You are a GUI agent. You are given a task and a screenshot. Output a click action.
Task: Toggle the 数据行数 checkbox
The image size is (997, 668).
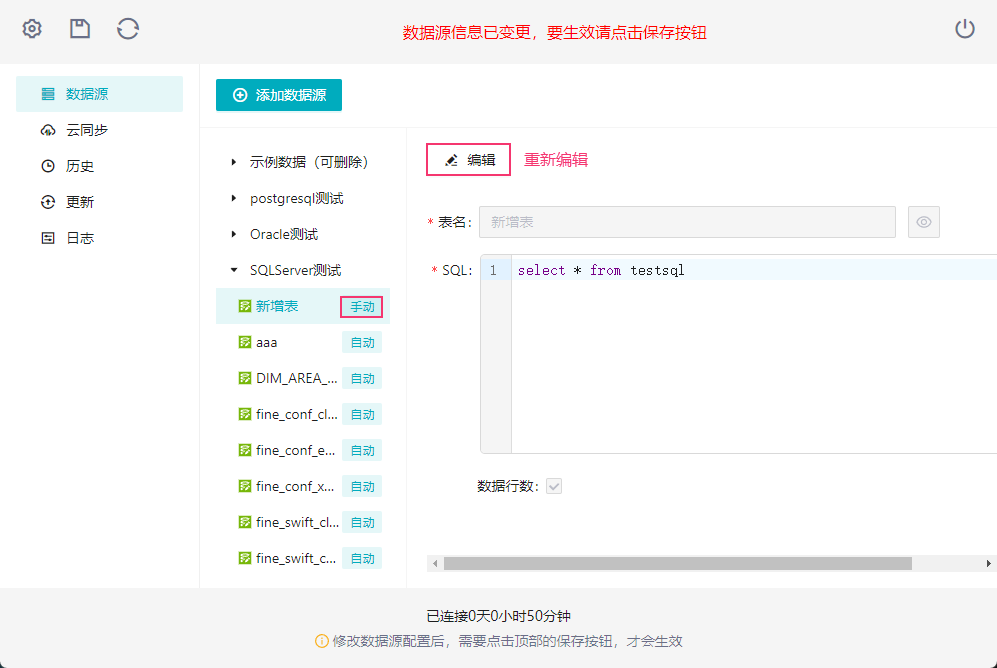pos(554,486)
